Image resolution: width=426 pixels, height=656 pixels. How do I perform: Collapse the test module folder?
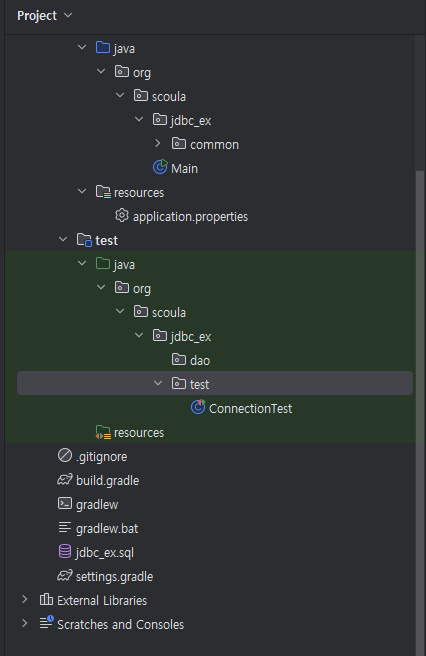tap(63, 240)
